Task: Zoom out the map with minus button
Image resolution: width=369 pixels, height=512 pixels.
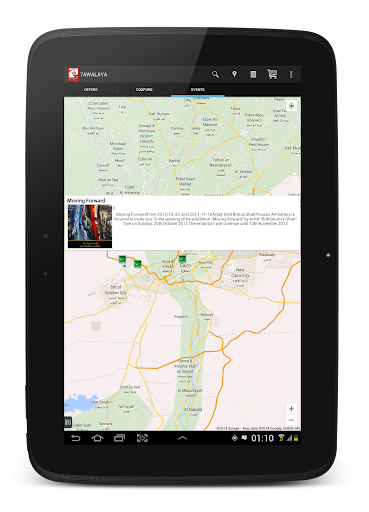Action: 291,420
